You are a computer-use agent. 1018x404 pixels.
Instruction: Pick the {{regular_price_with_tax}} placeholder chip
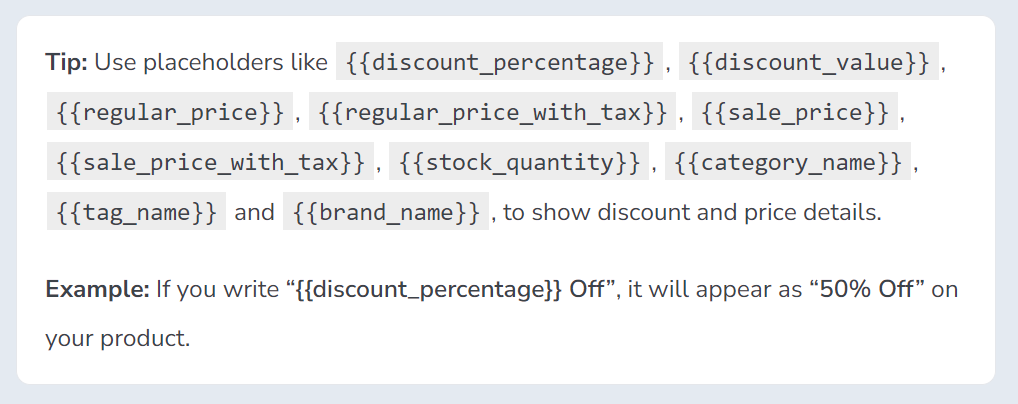click(493, 112)
